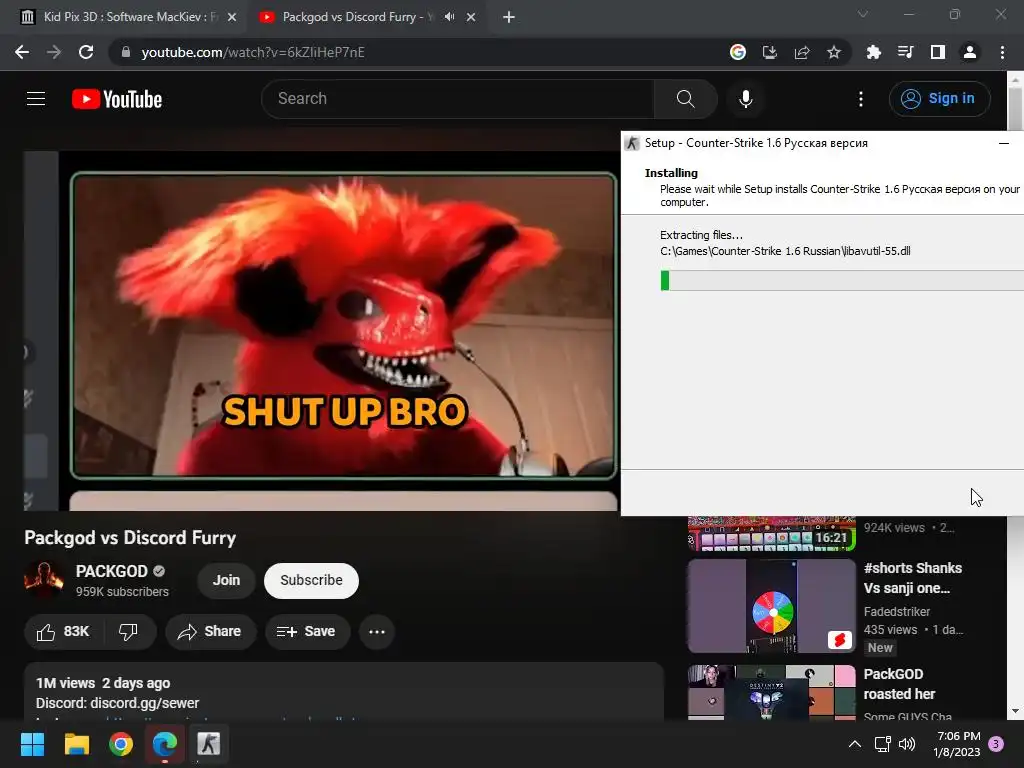Open media controls icon in Chrome toolbar

tap(905, 52)
